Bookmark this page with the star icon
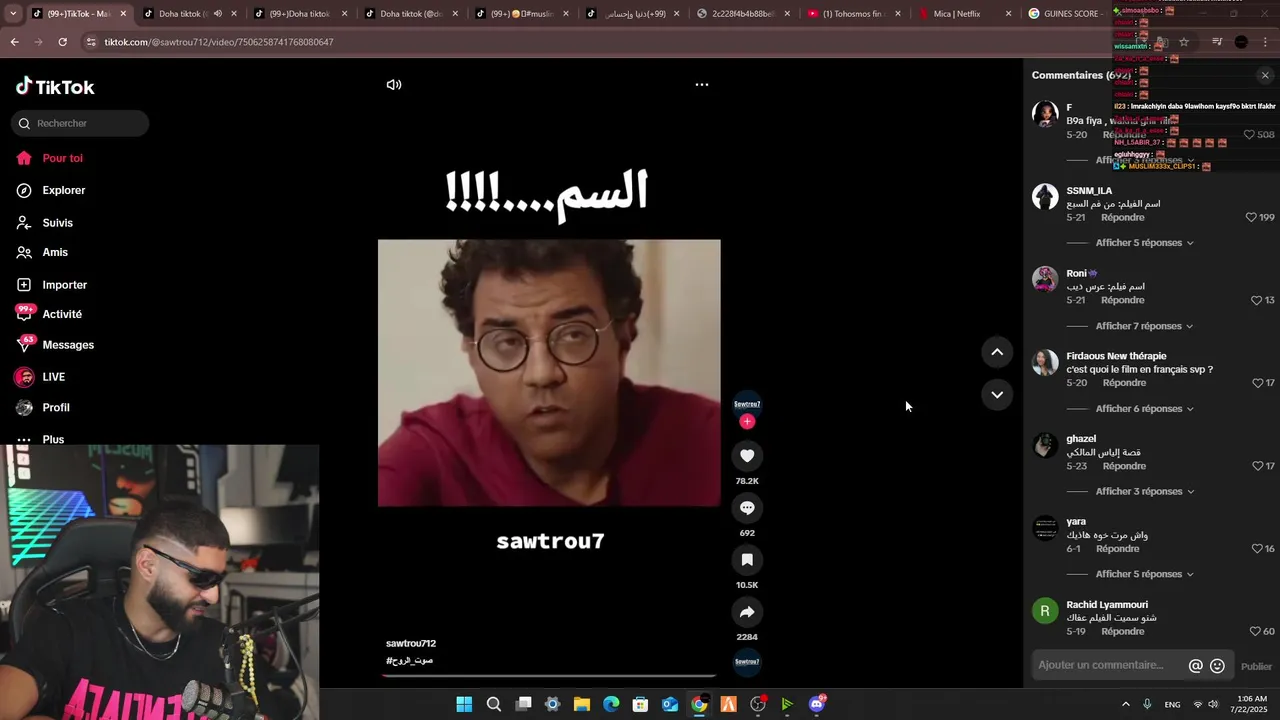 [1184, 42]
